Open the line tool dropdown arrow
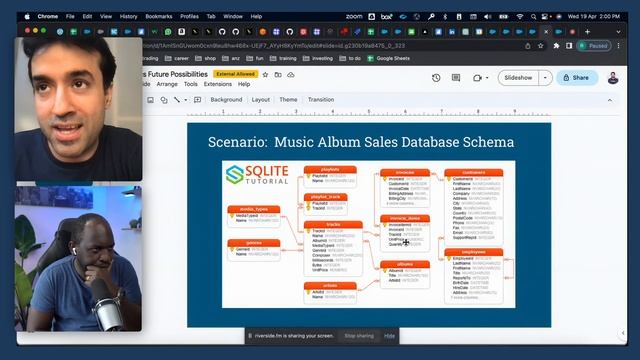This screenshot has width=640, height=360. (186, 100)
